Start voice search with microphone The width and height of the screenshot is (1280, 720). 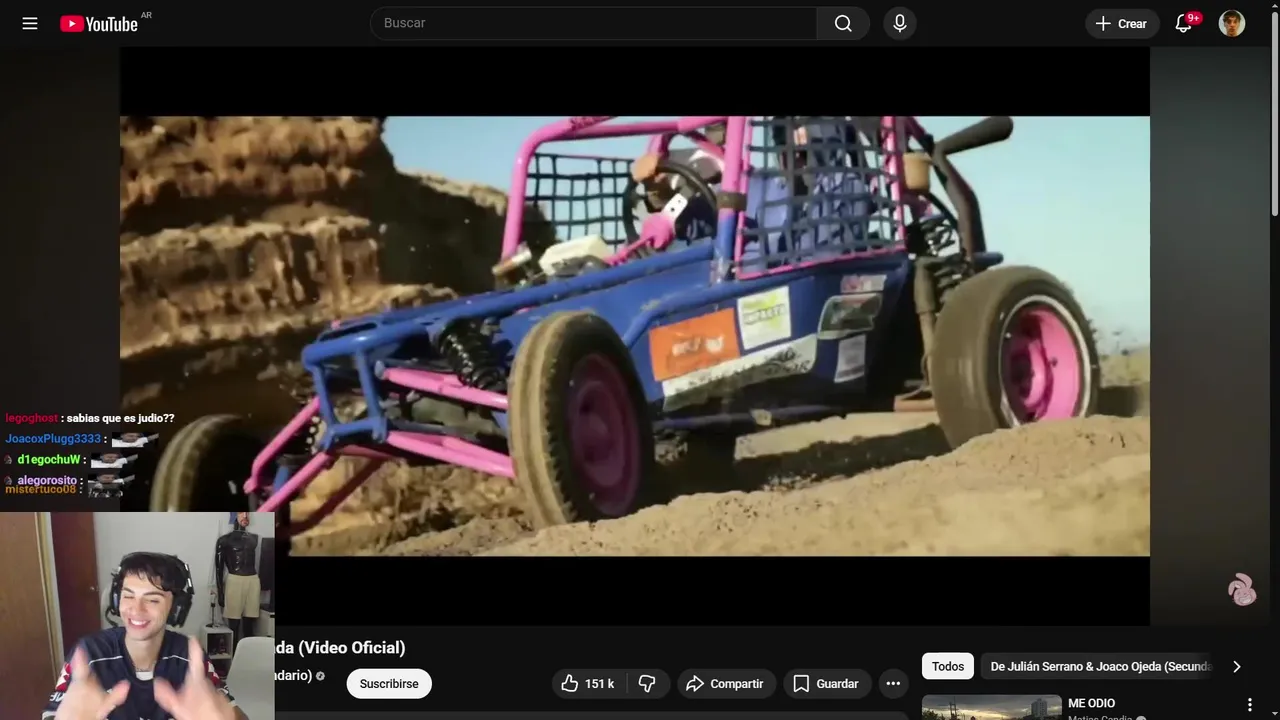click(900, 23)
